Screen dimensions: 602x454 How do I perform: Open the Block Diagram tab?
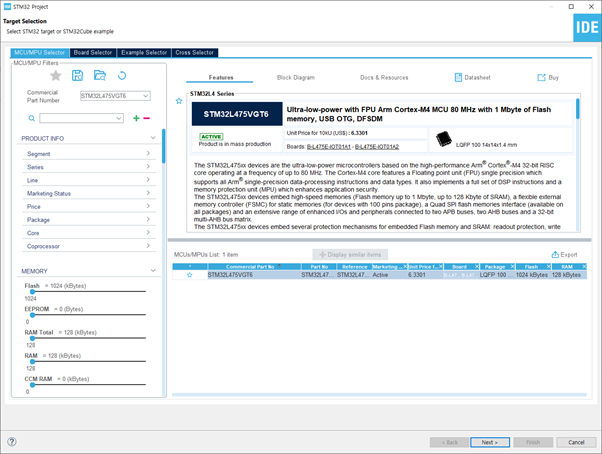pos(296,78)
